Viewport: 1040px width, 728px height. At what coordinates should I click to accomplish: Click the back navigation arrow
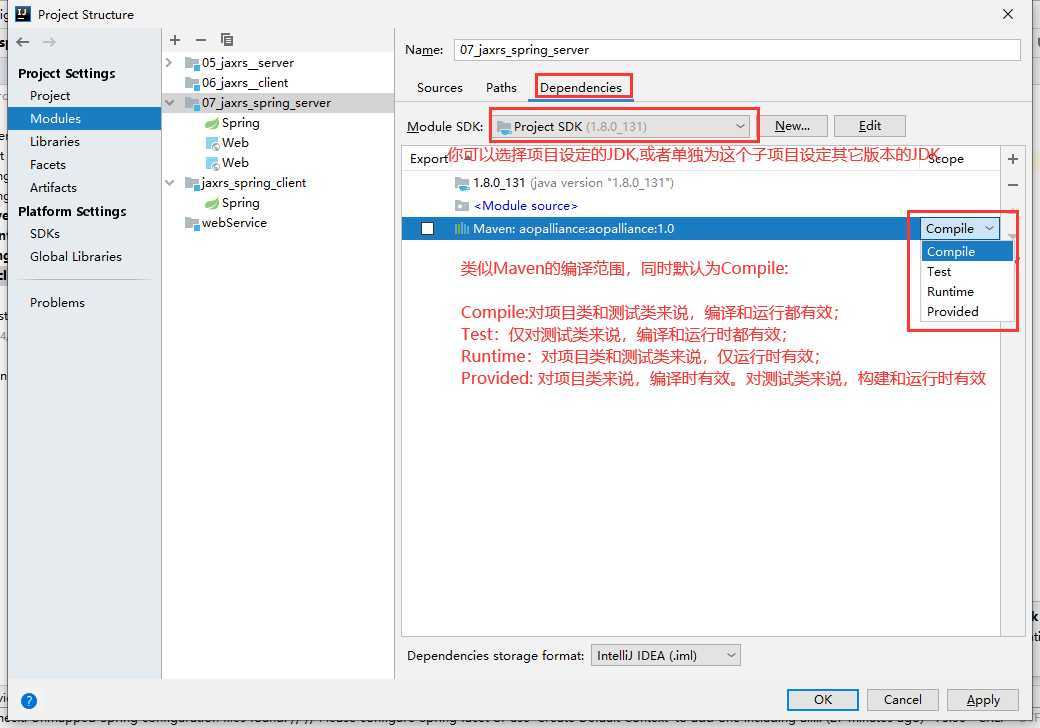[23, 42]
